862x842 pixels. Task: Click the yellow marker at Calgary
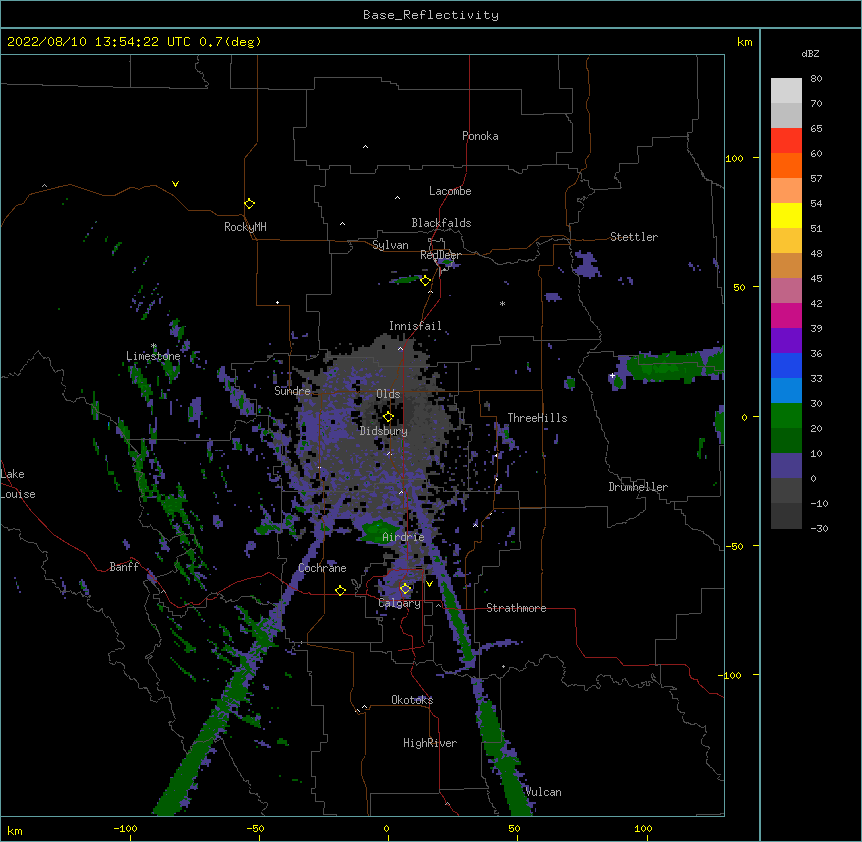(x=405, y=589)
